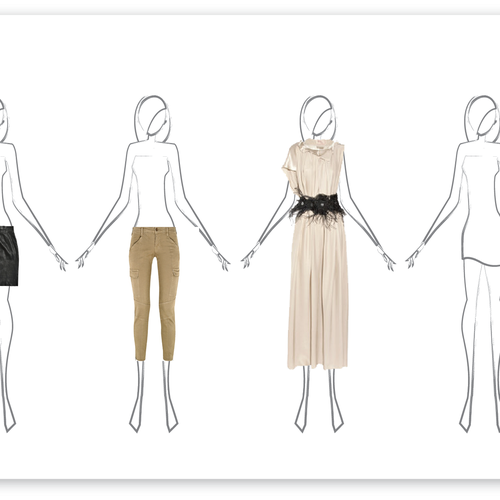
Task: Select the far-right mannequin's sketched tunic hem
Action: [x=480, y=261]
